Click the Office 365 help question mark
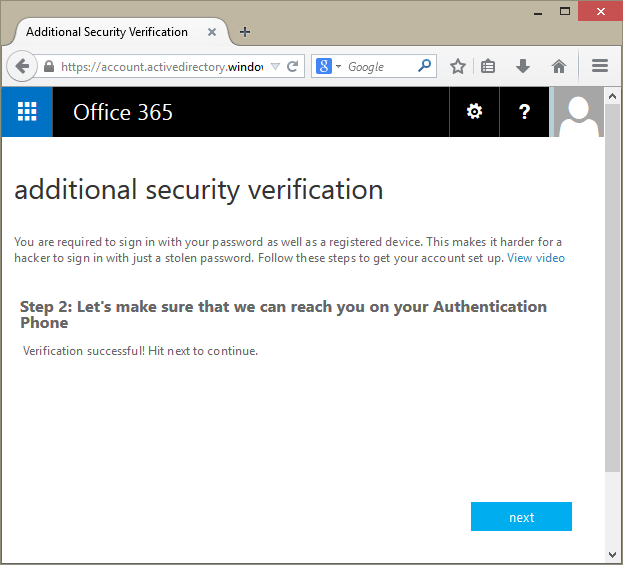 tap(524, 112)
